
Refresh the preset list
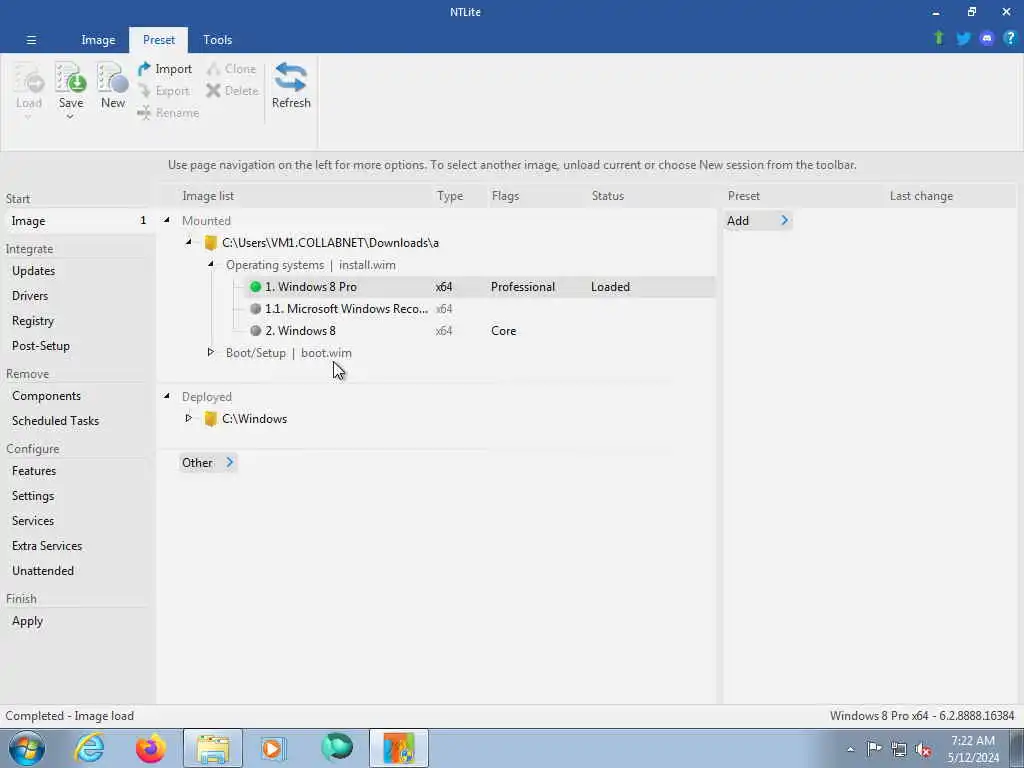pyautogui.click(x=291, y=86)
